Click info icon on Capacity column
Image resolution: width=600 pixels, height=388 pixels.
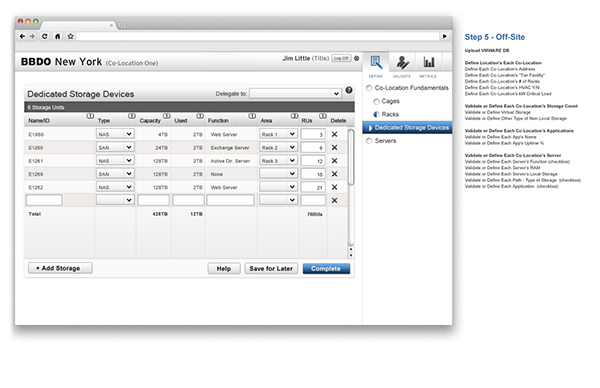(167, 116)
